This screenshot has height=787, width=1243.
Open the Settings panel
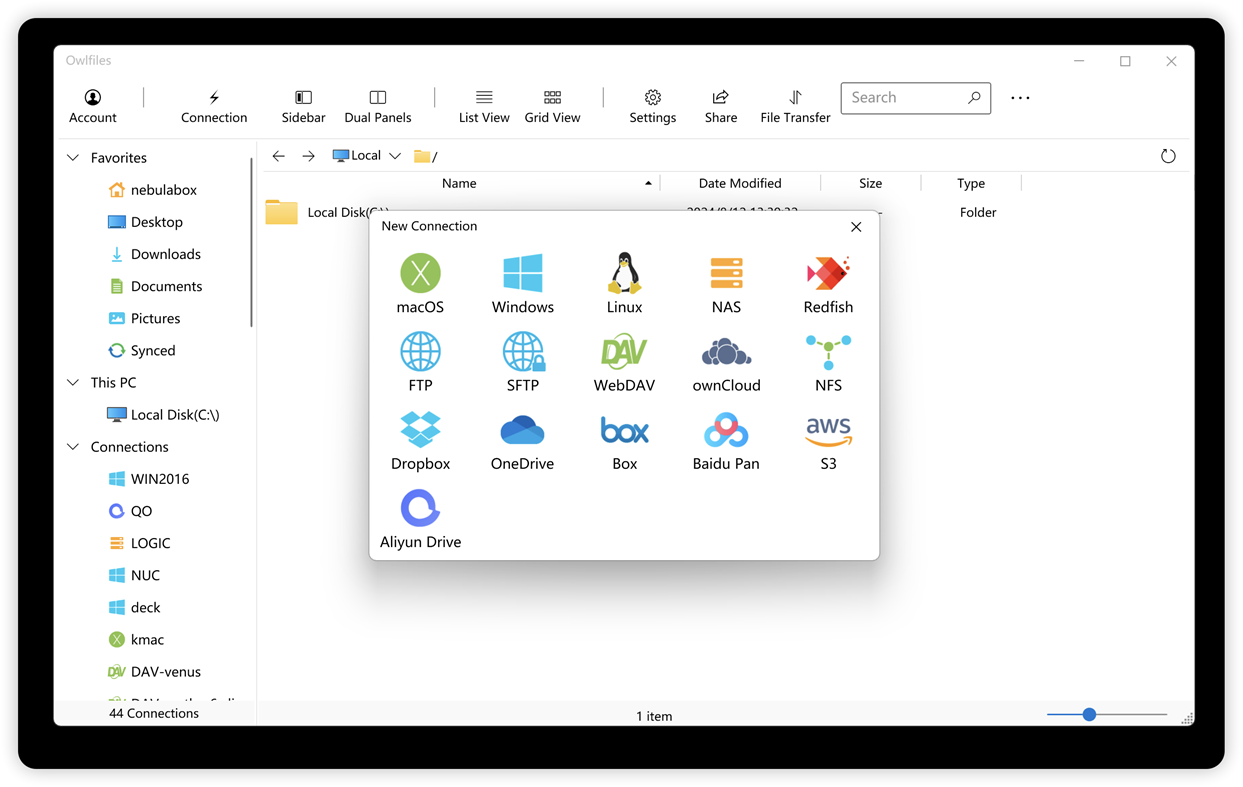652,106
